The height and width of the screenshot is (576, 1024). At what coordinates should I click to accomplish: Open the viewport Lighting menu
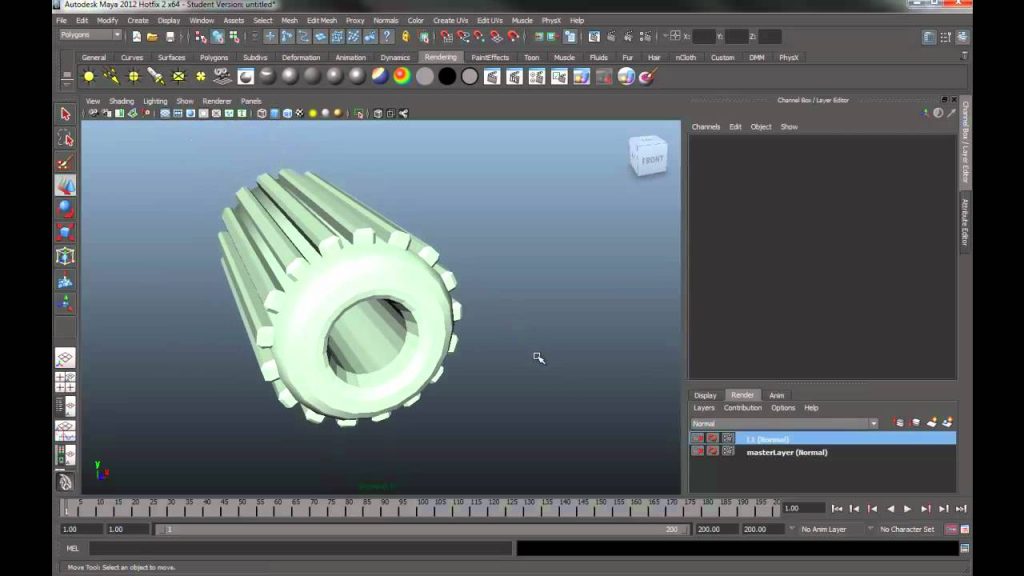[x=155, y=101]
